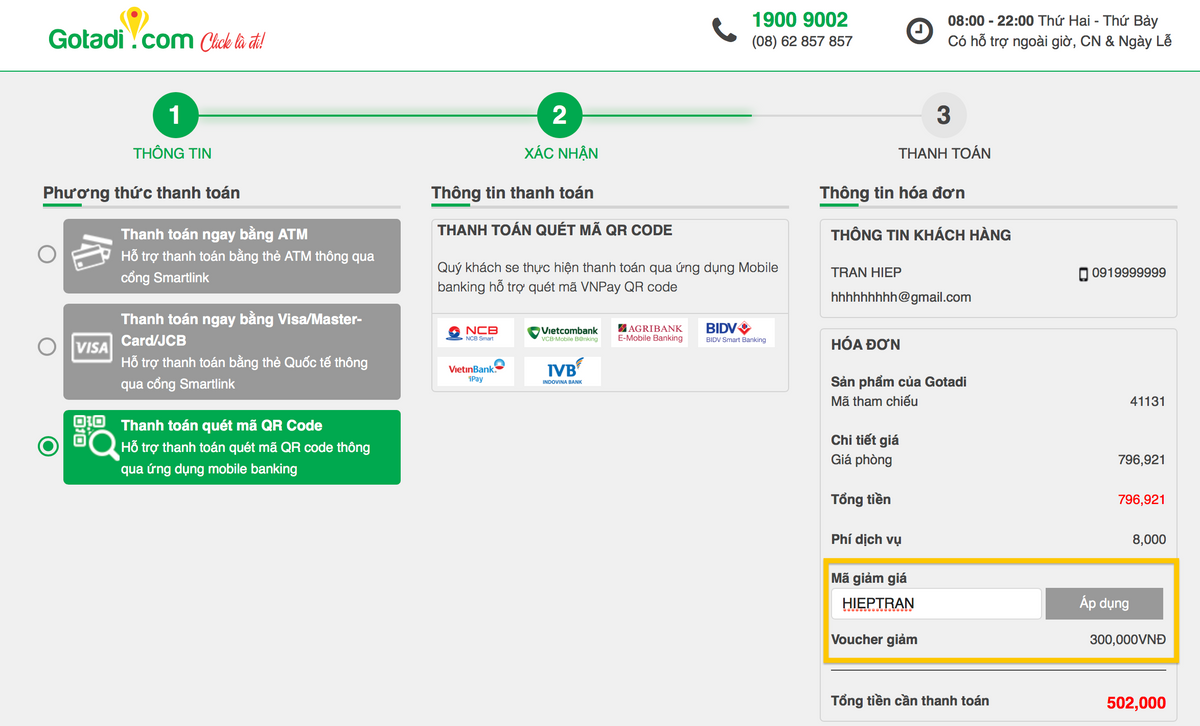Select the NCB Smart bank logo
1200x726 pixels.
pyautogui.click(x=476, y=332)
